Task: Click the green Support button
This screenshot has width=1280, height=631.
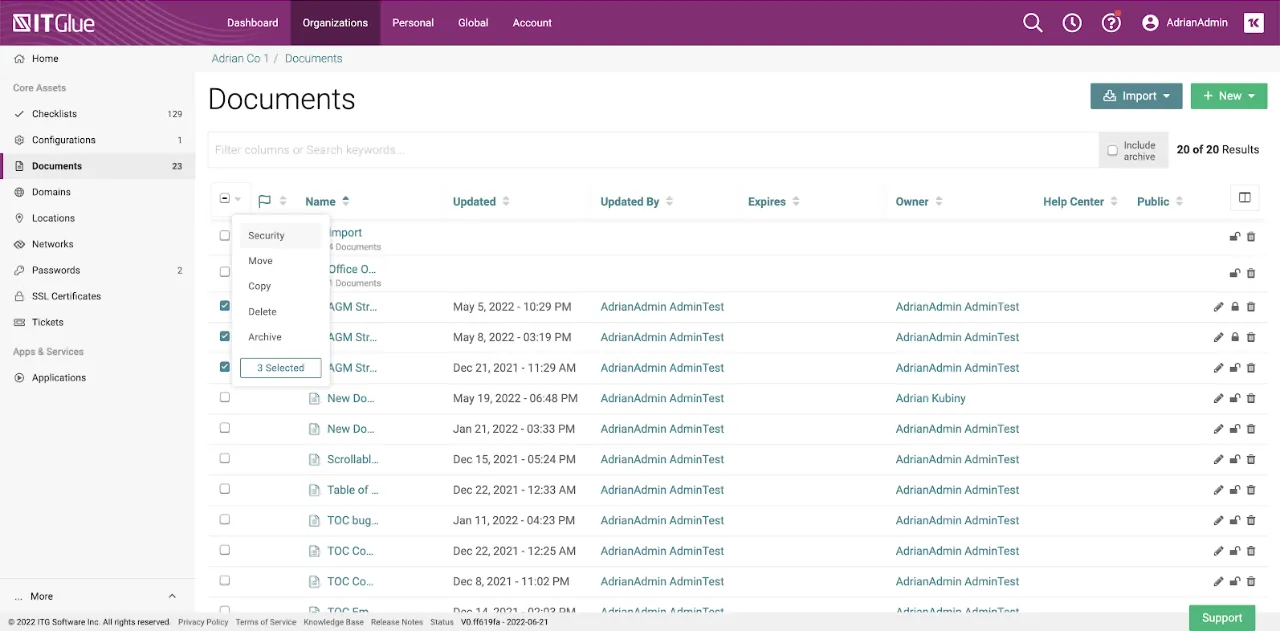Action: [x=1222, y=618]
